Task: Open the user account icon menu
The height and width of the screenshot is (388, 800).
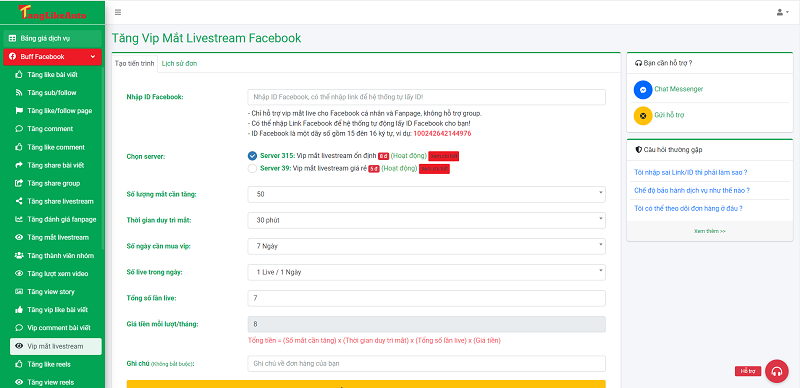Action: click(x=783, y=12)
